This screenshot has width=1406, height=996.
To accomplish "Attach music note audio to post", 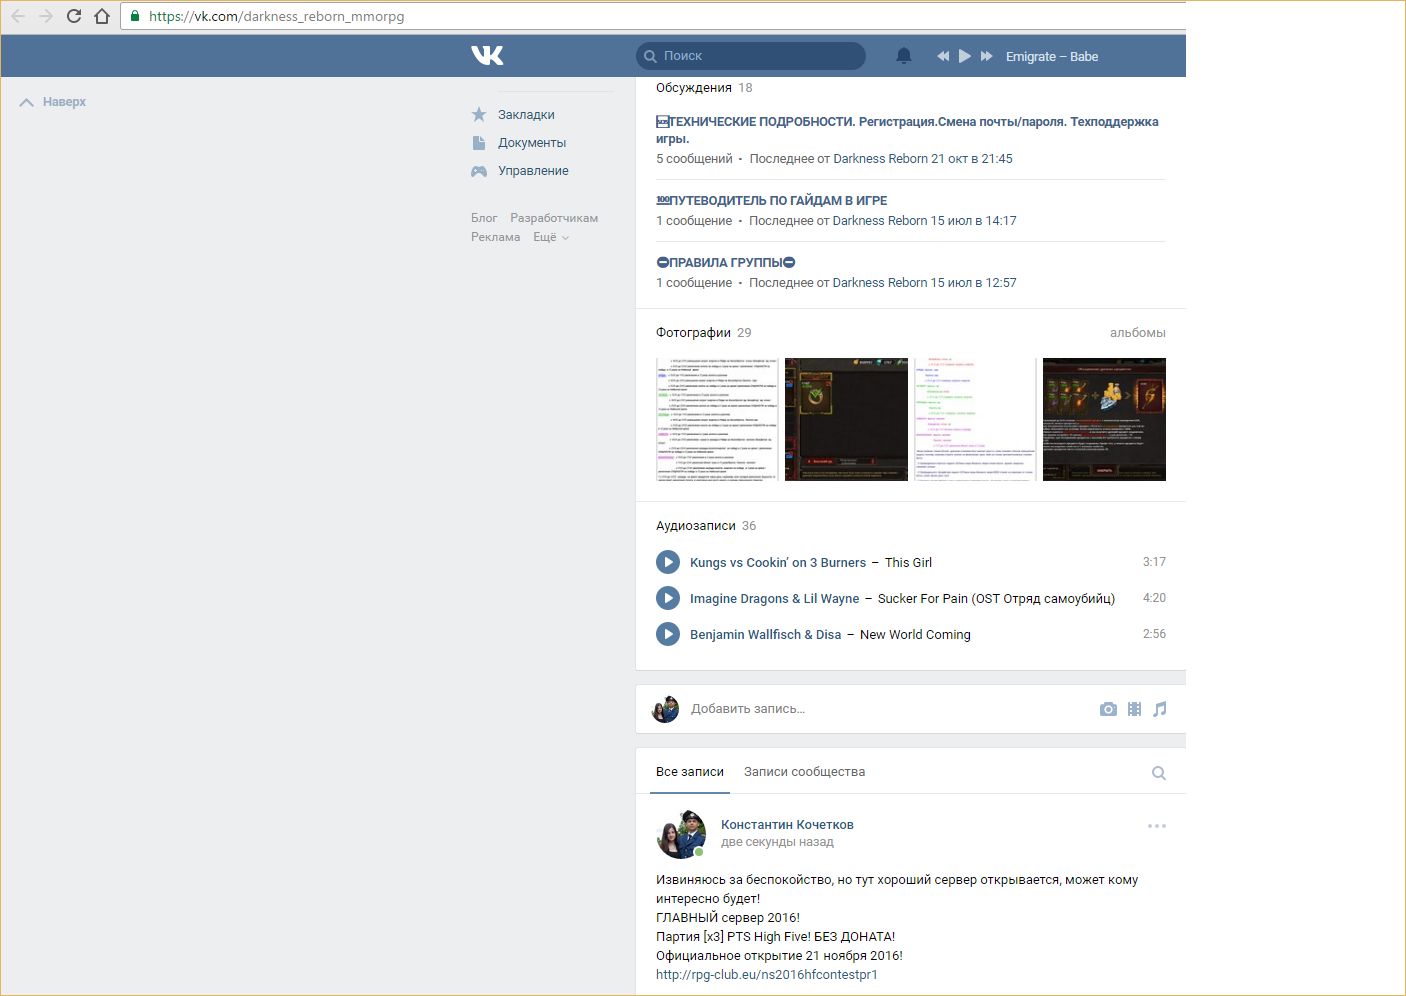I will point(1160,709).
